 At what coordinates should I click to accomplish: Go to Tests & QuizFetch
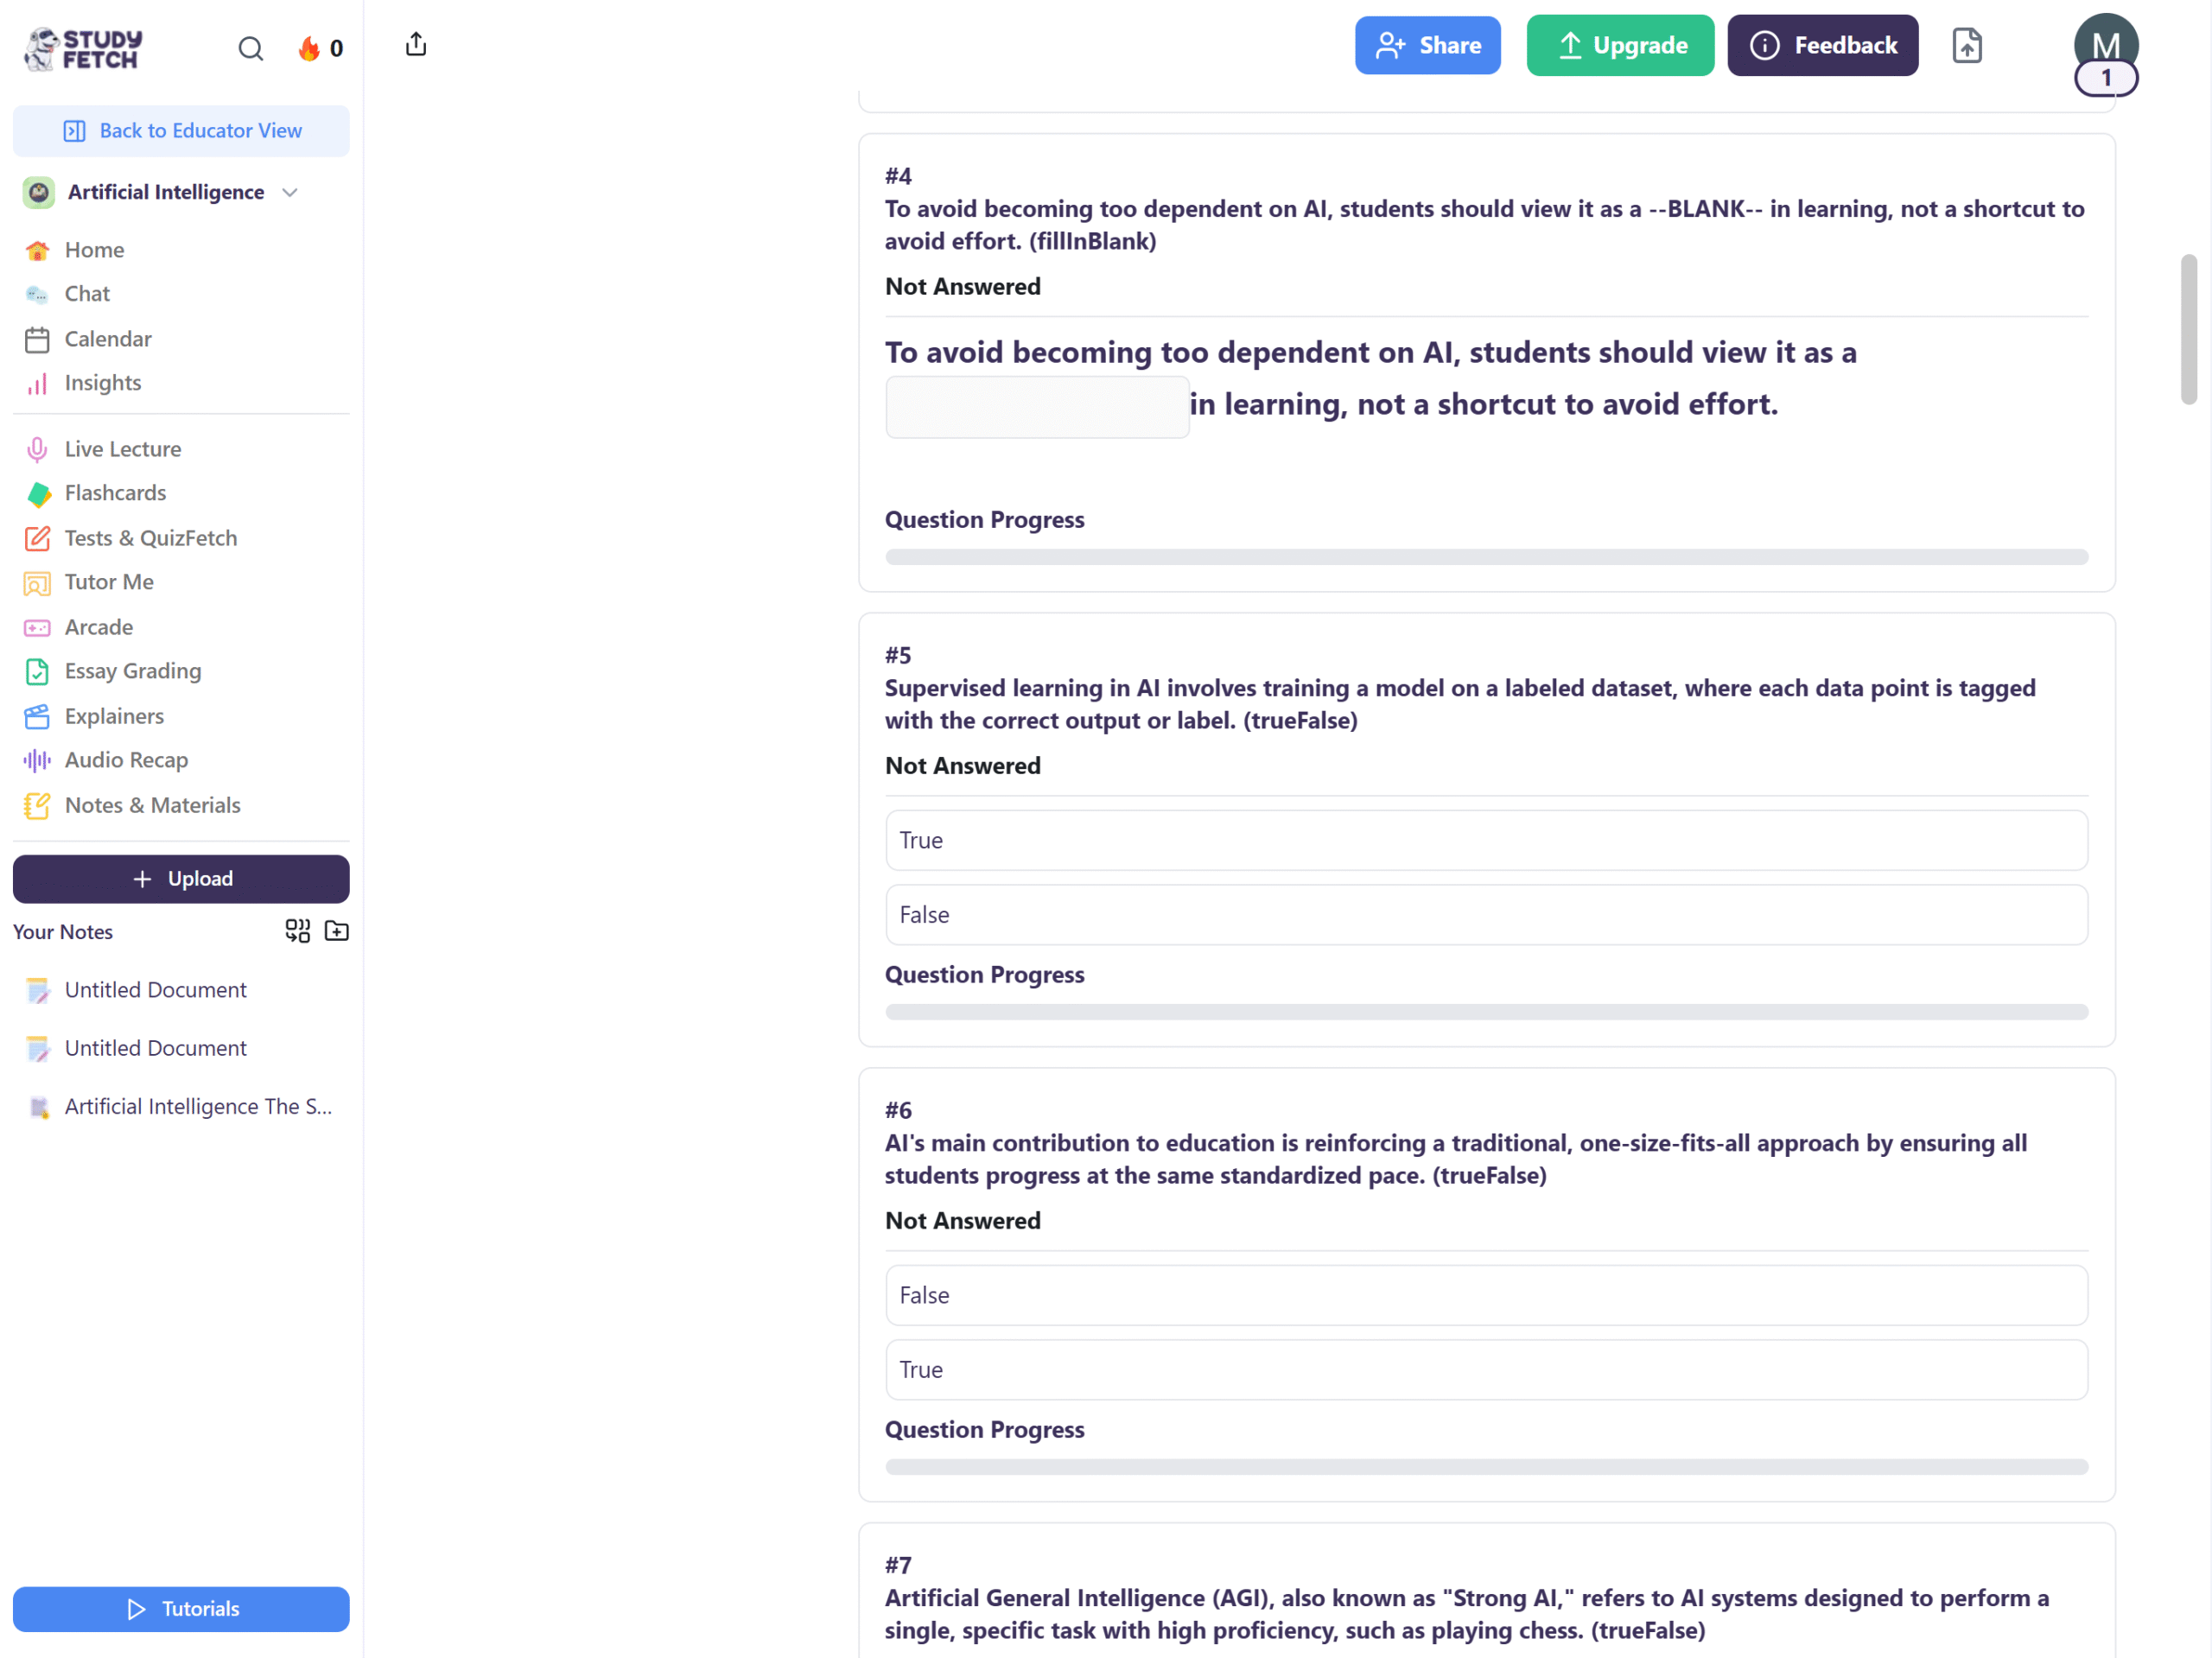click(150, 538)
